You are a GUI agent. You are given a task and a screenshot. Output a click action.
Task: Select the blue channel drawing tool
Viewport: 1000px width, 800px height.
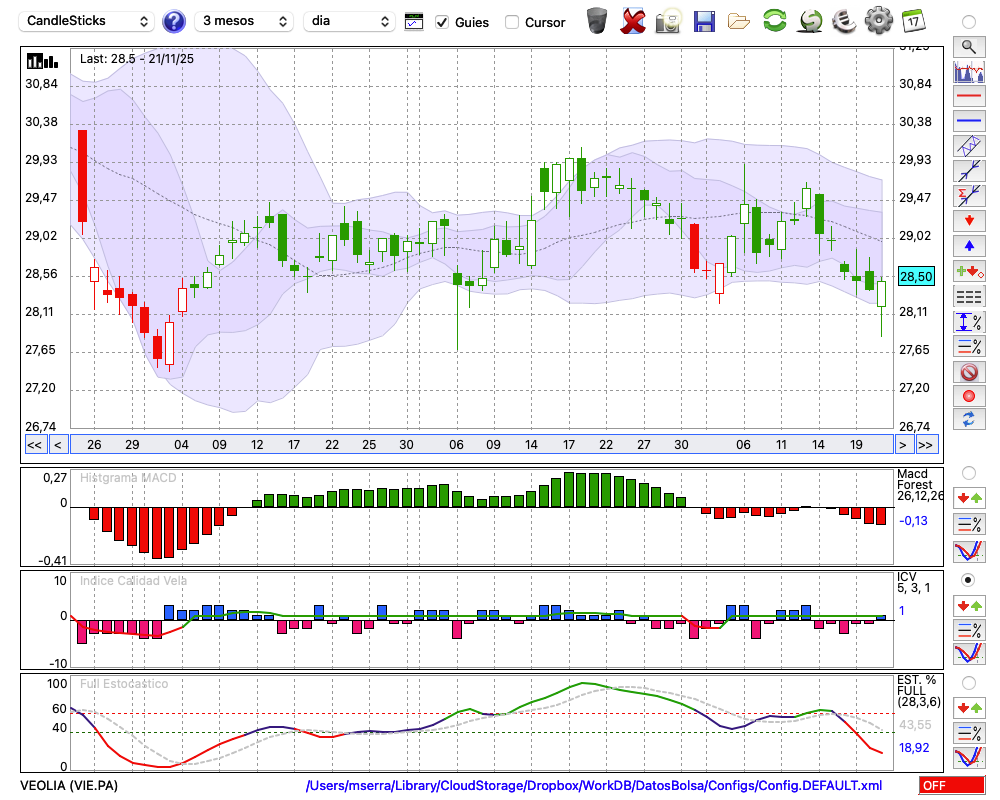coord(969,145)
